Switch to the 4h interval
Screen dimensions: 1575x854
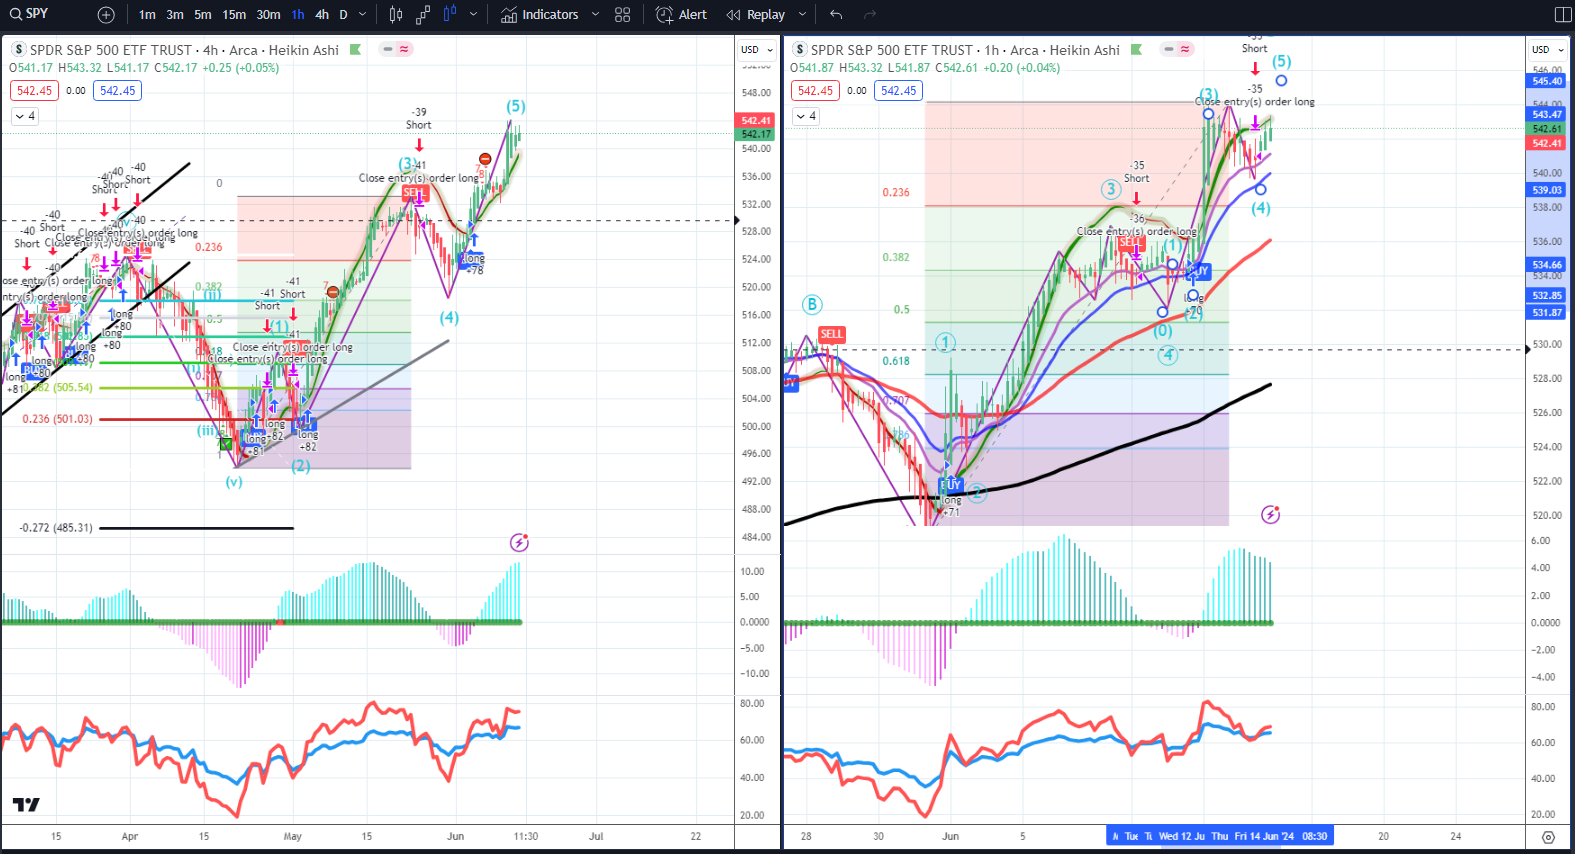tap(322, 15)
